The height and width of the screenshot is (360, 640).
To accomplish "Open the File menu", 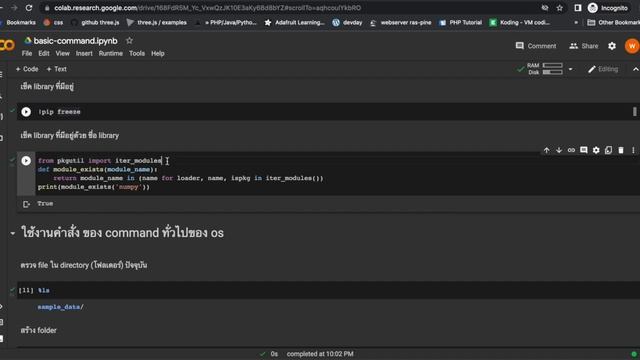I will 27,53.
